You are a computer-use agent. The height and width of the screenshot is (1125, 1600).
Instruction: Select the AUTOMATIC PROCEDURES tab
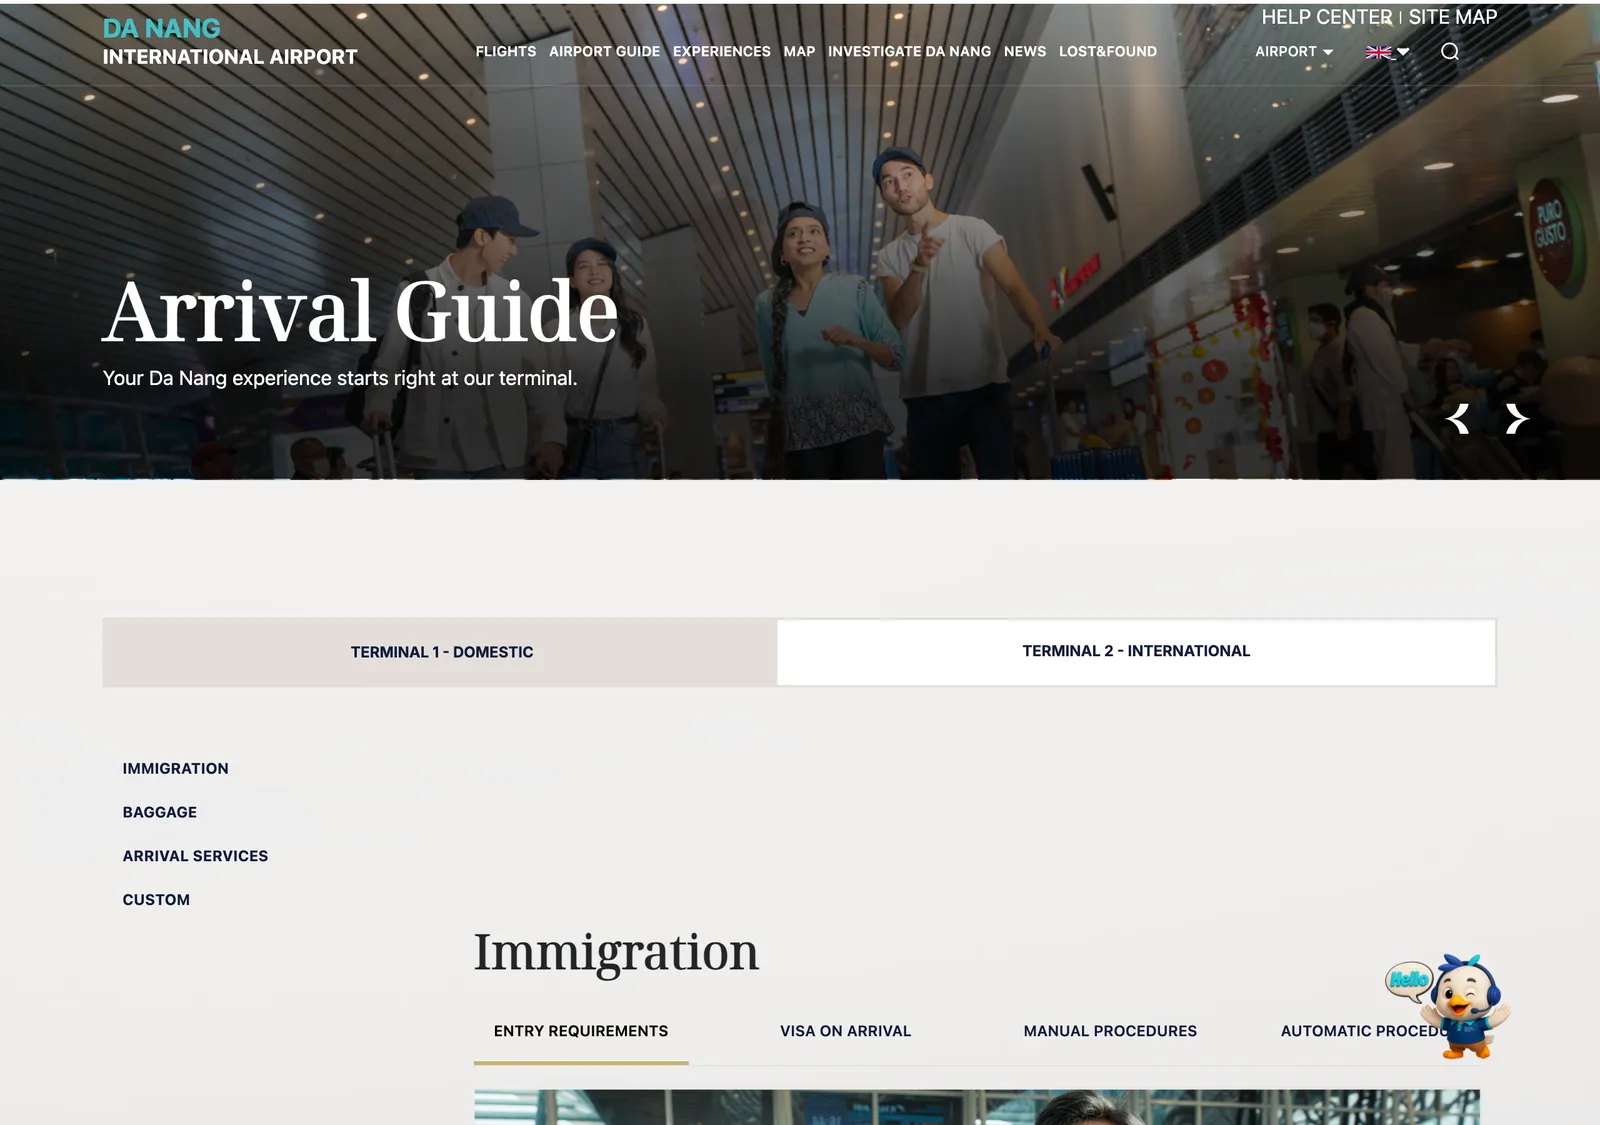1365,1031
